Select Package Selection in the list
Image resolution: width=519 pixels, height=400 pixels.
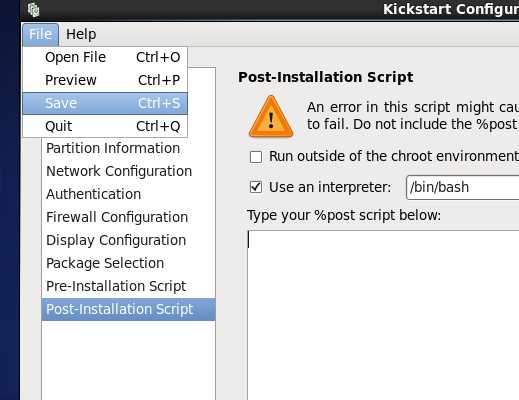click(128, 263)
